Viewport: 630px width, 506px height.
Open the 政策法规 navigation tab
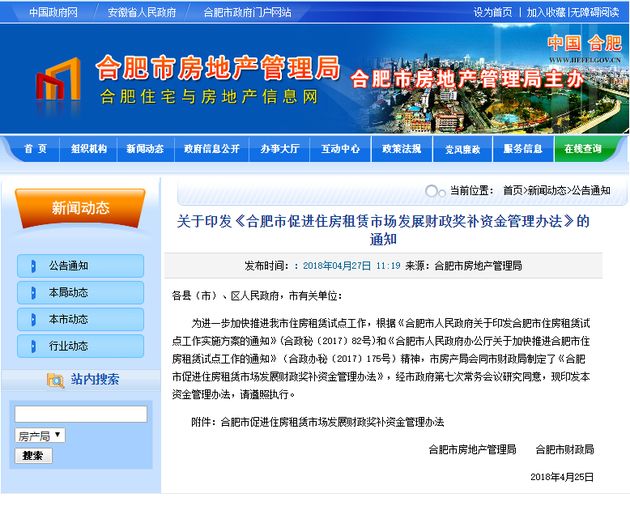pyautogui.click(x=401, y=149)
